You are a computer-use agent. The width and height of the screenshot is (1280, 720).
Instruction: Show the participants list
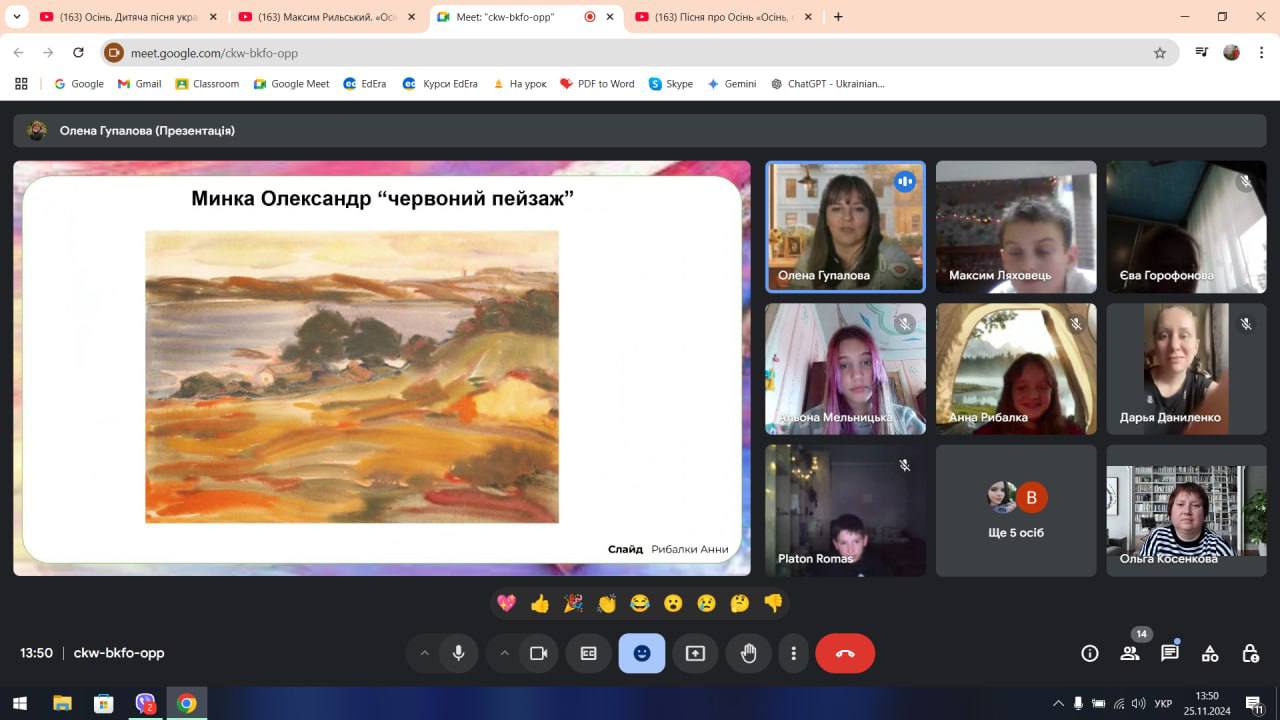[1130, 654]
